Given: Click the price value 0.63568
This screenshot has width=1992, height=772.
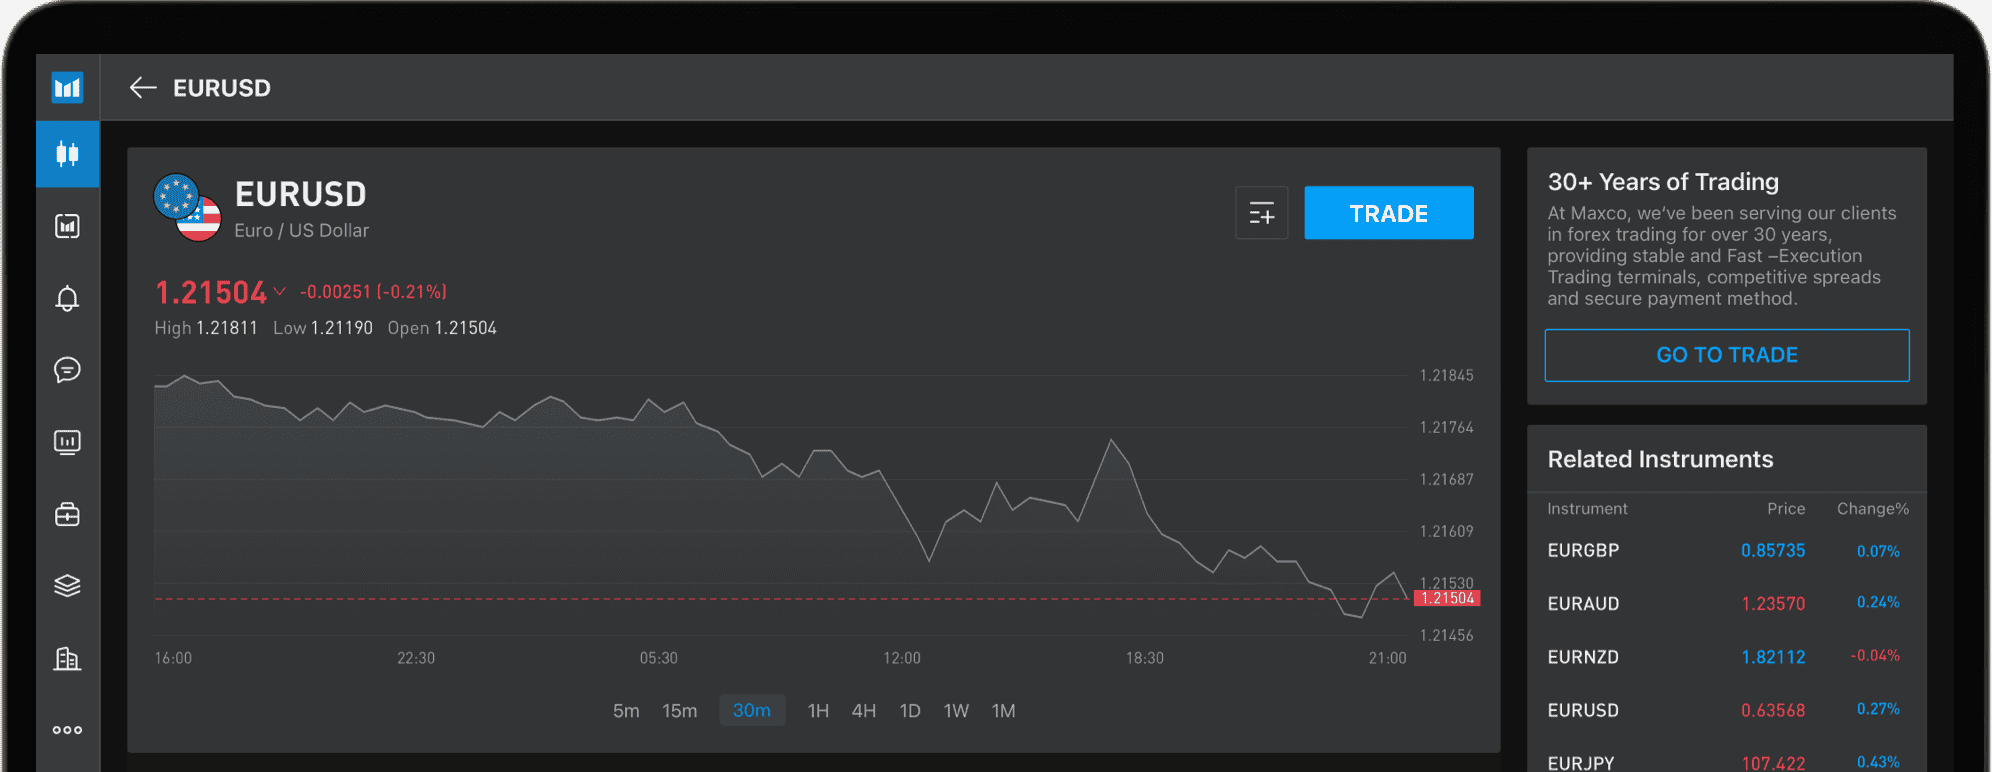Looking at the screenshot, I should tap(1773, 710).
